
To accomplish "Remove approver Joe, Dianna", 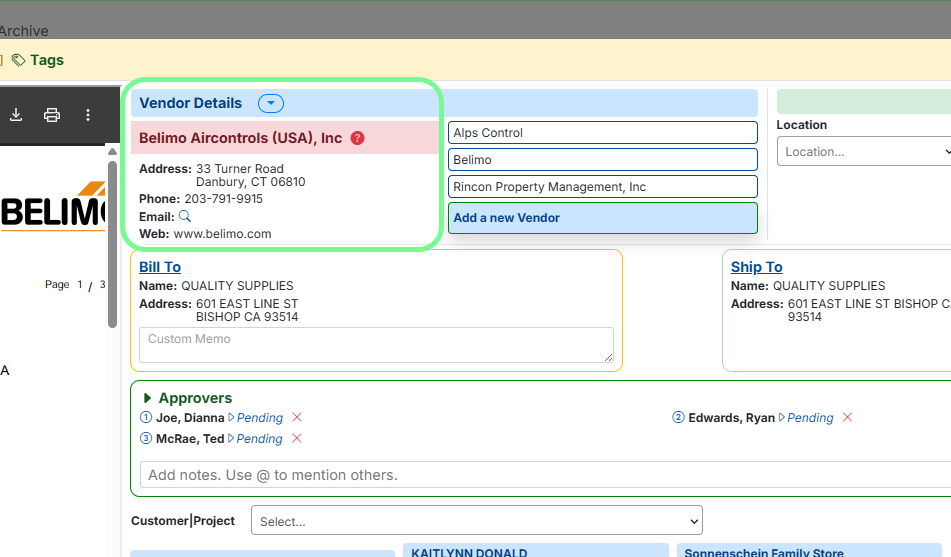I will coord(297,417).
